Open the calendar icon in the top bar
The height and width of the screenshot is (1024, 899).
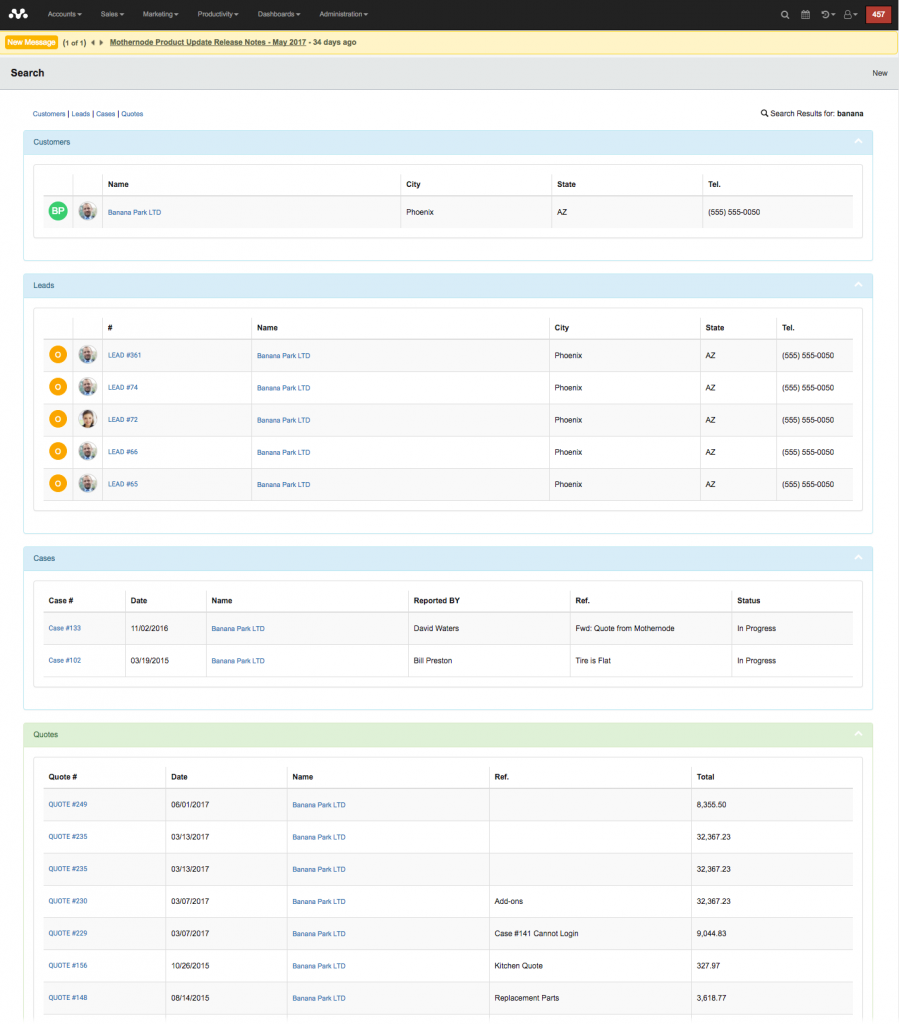[x=806, y=14]
